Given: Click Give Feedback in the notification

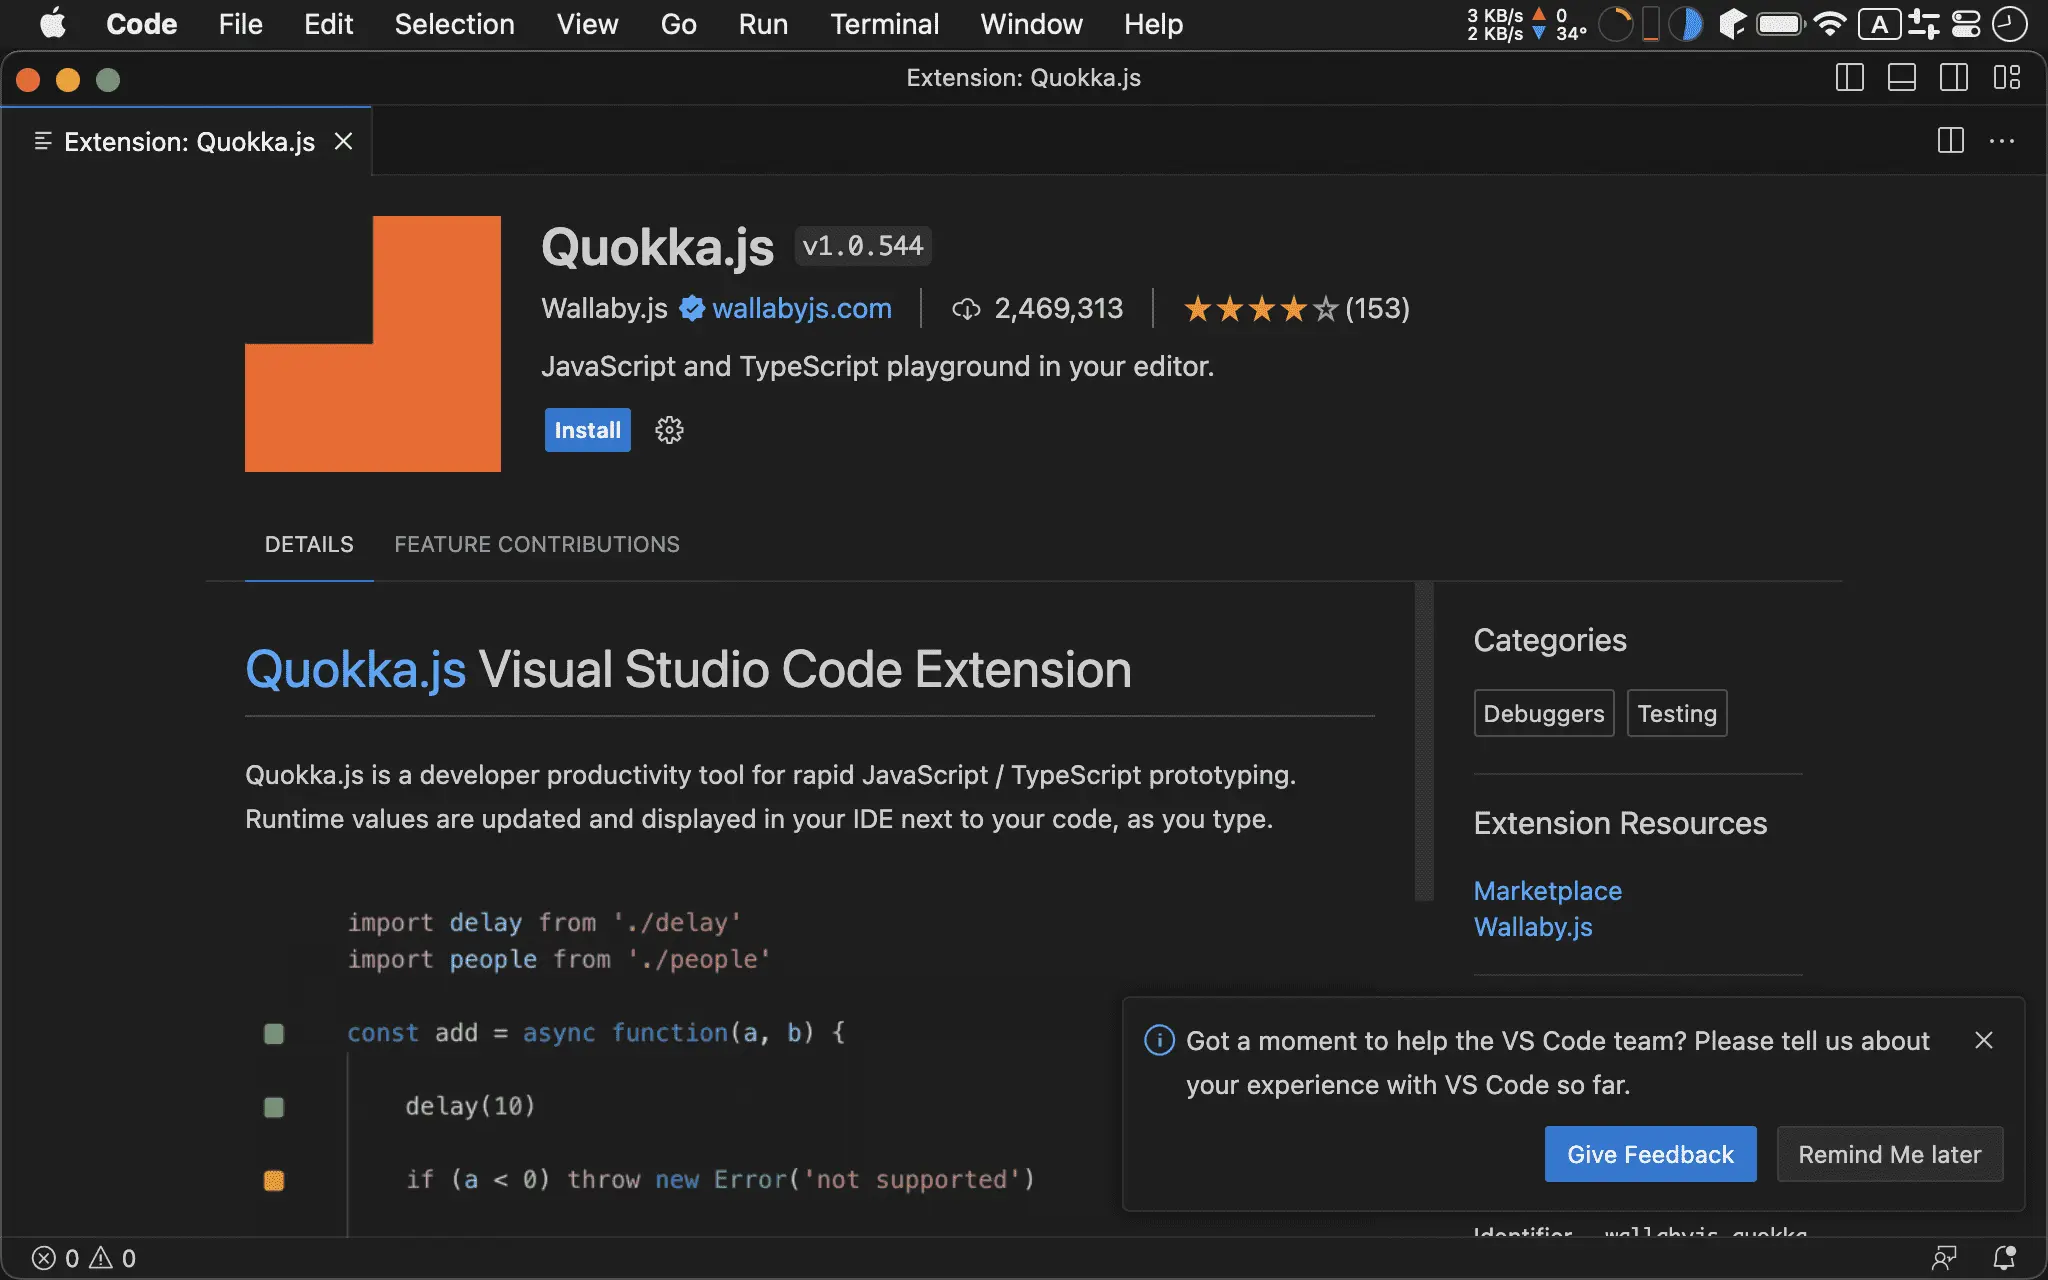Looking at the screenshot, I should [x=1650, y=1154].
